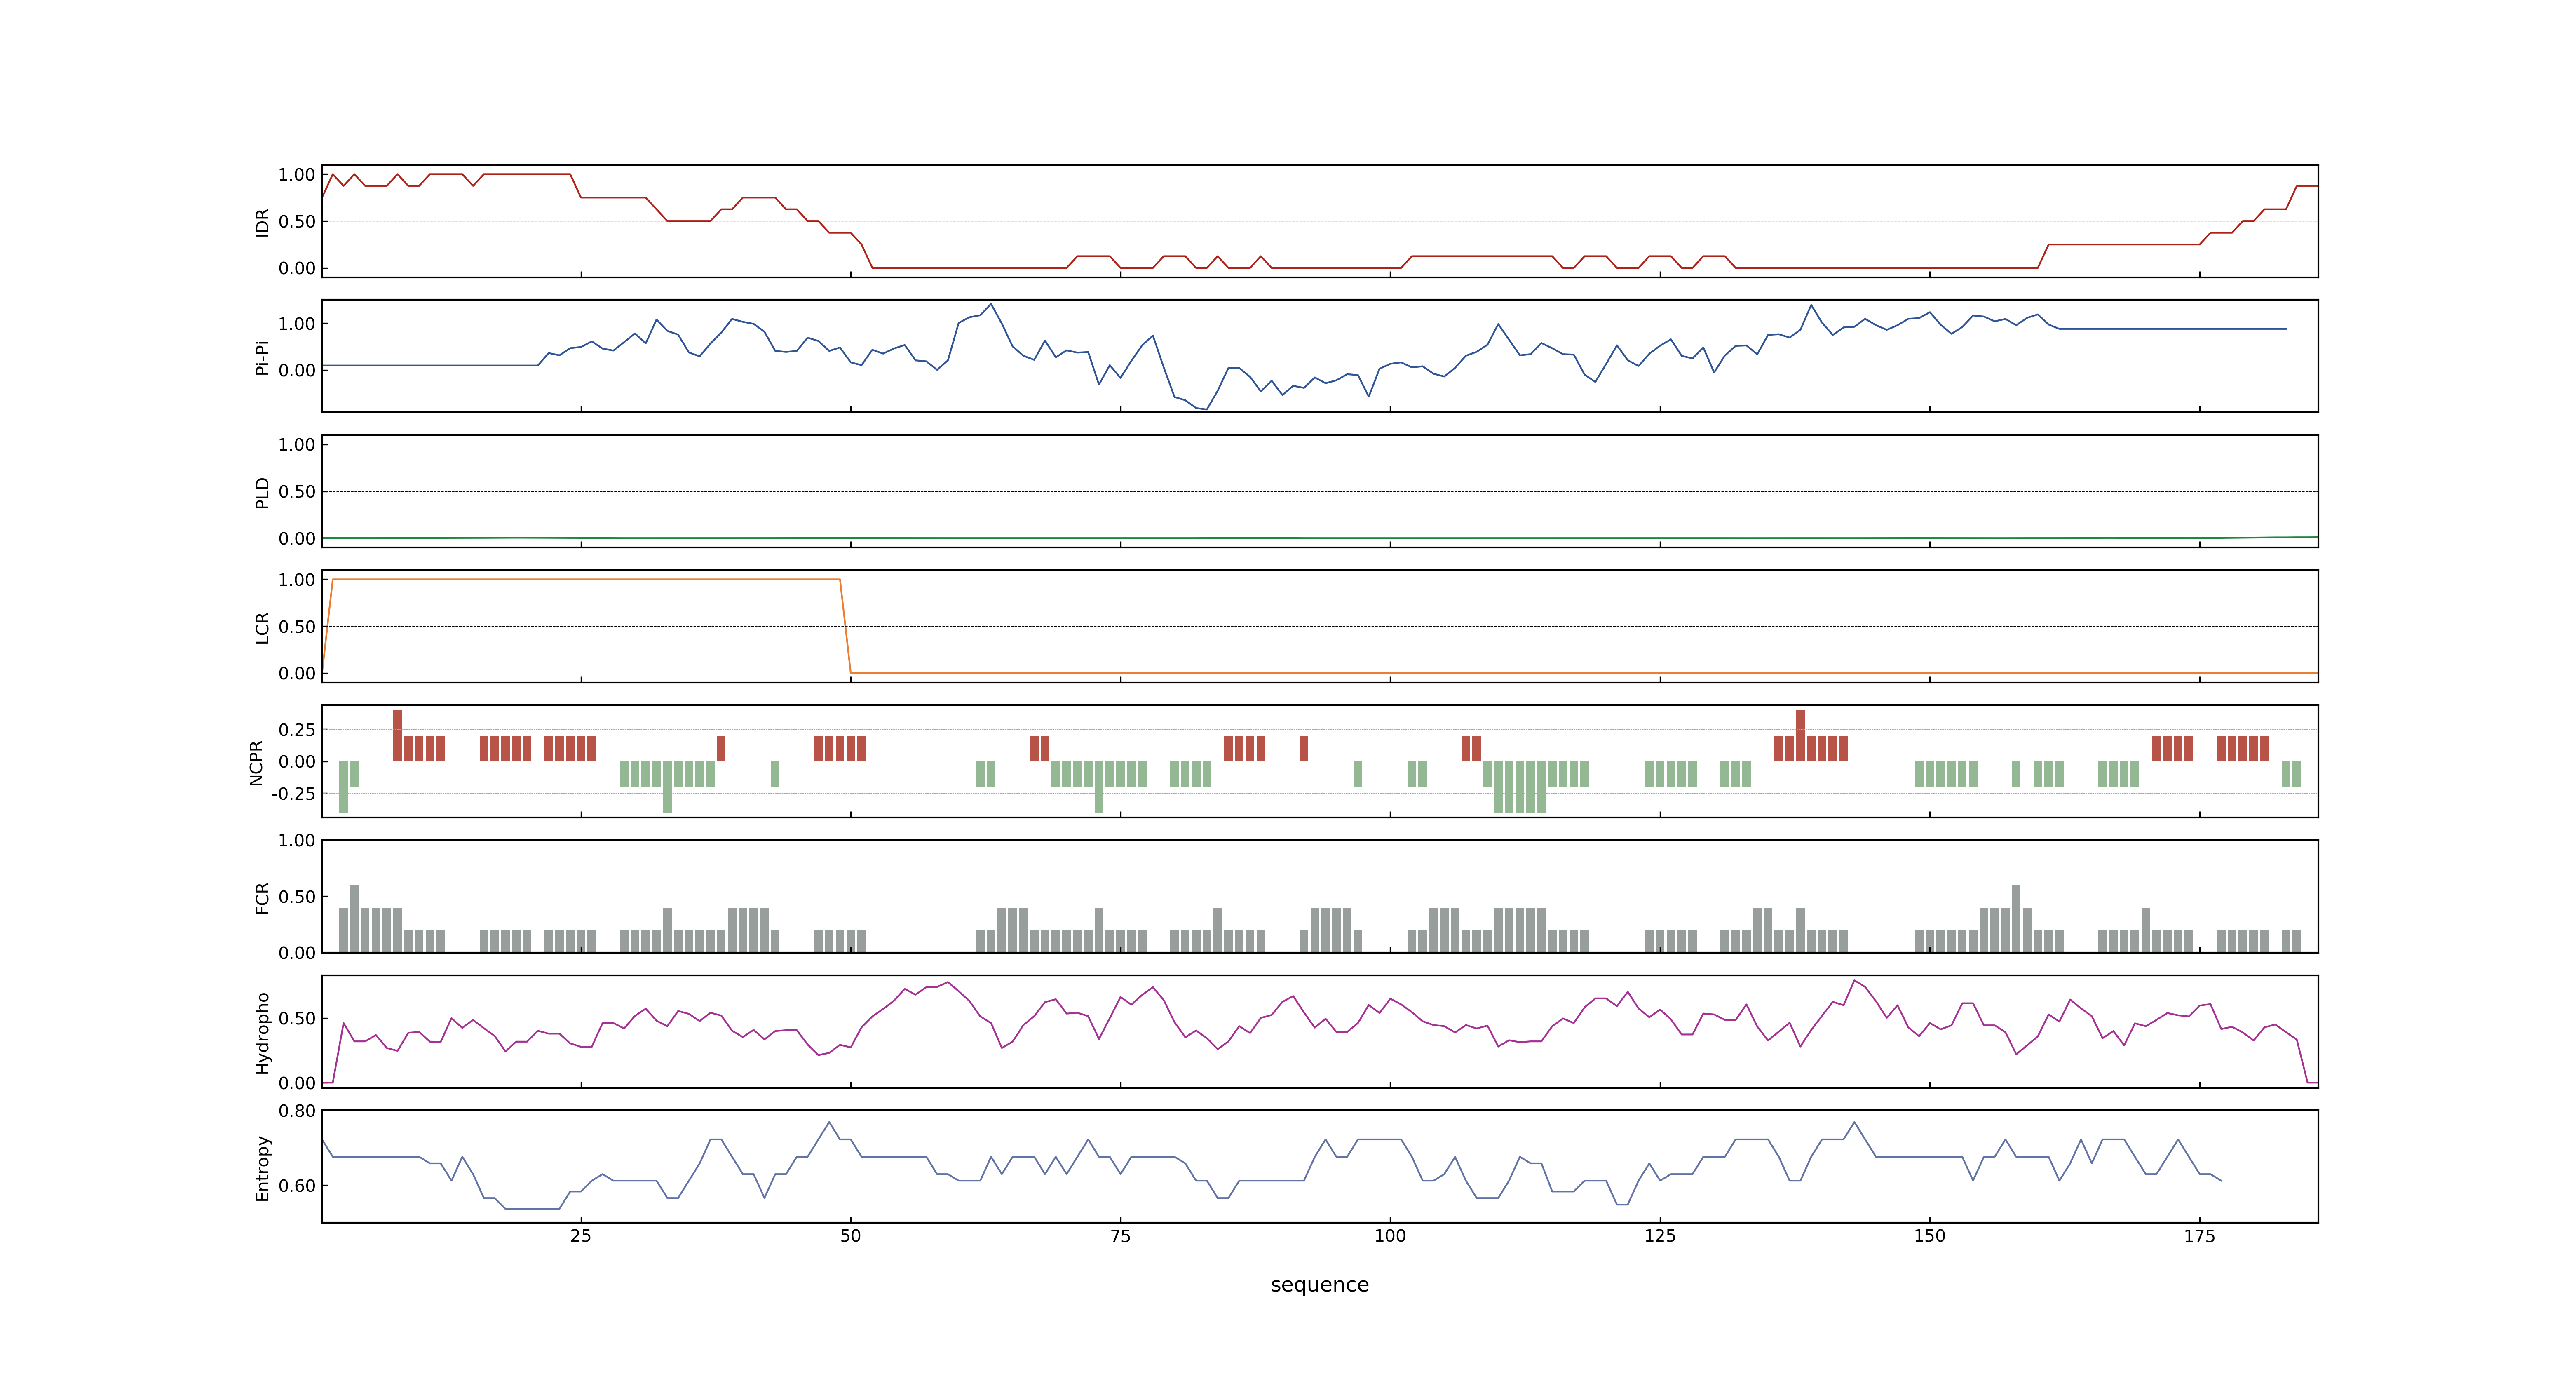This screenshot has height=1374, width=2576.
Task: Click the FCR axis label
Action: 262,898
